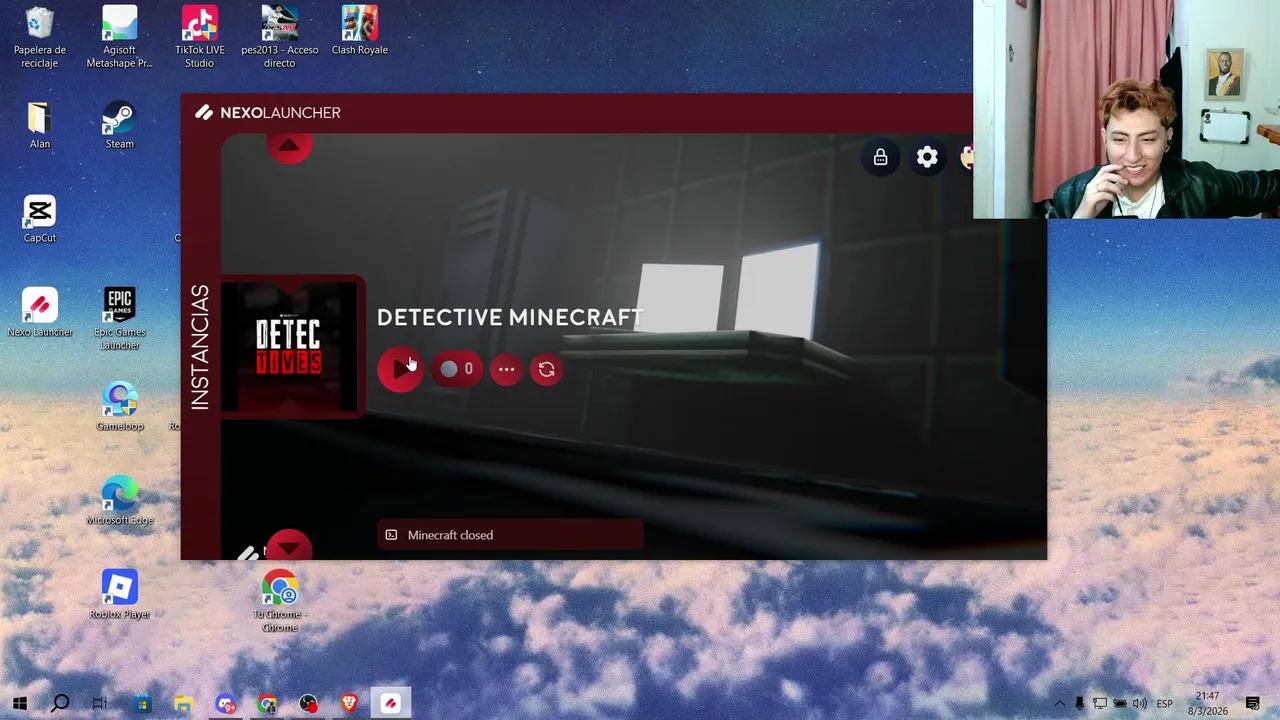This screenshot has width=1280, height=720.
Task: Click the battery tray icon
Action: [x=1120, y=703]
